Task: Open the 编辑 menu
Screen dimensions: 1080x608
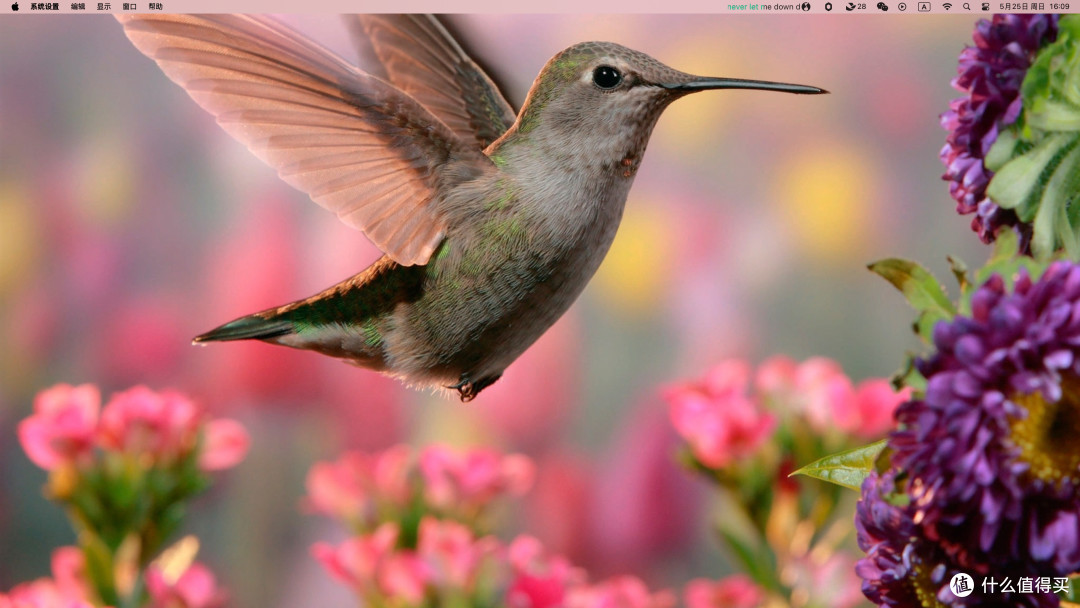Action: tap(79, 6)
